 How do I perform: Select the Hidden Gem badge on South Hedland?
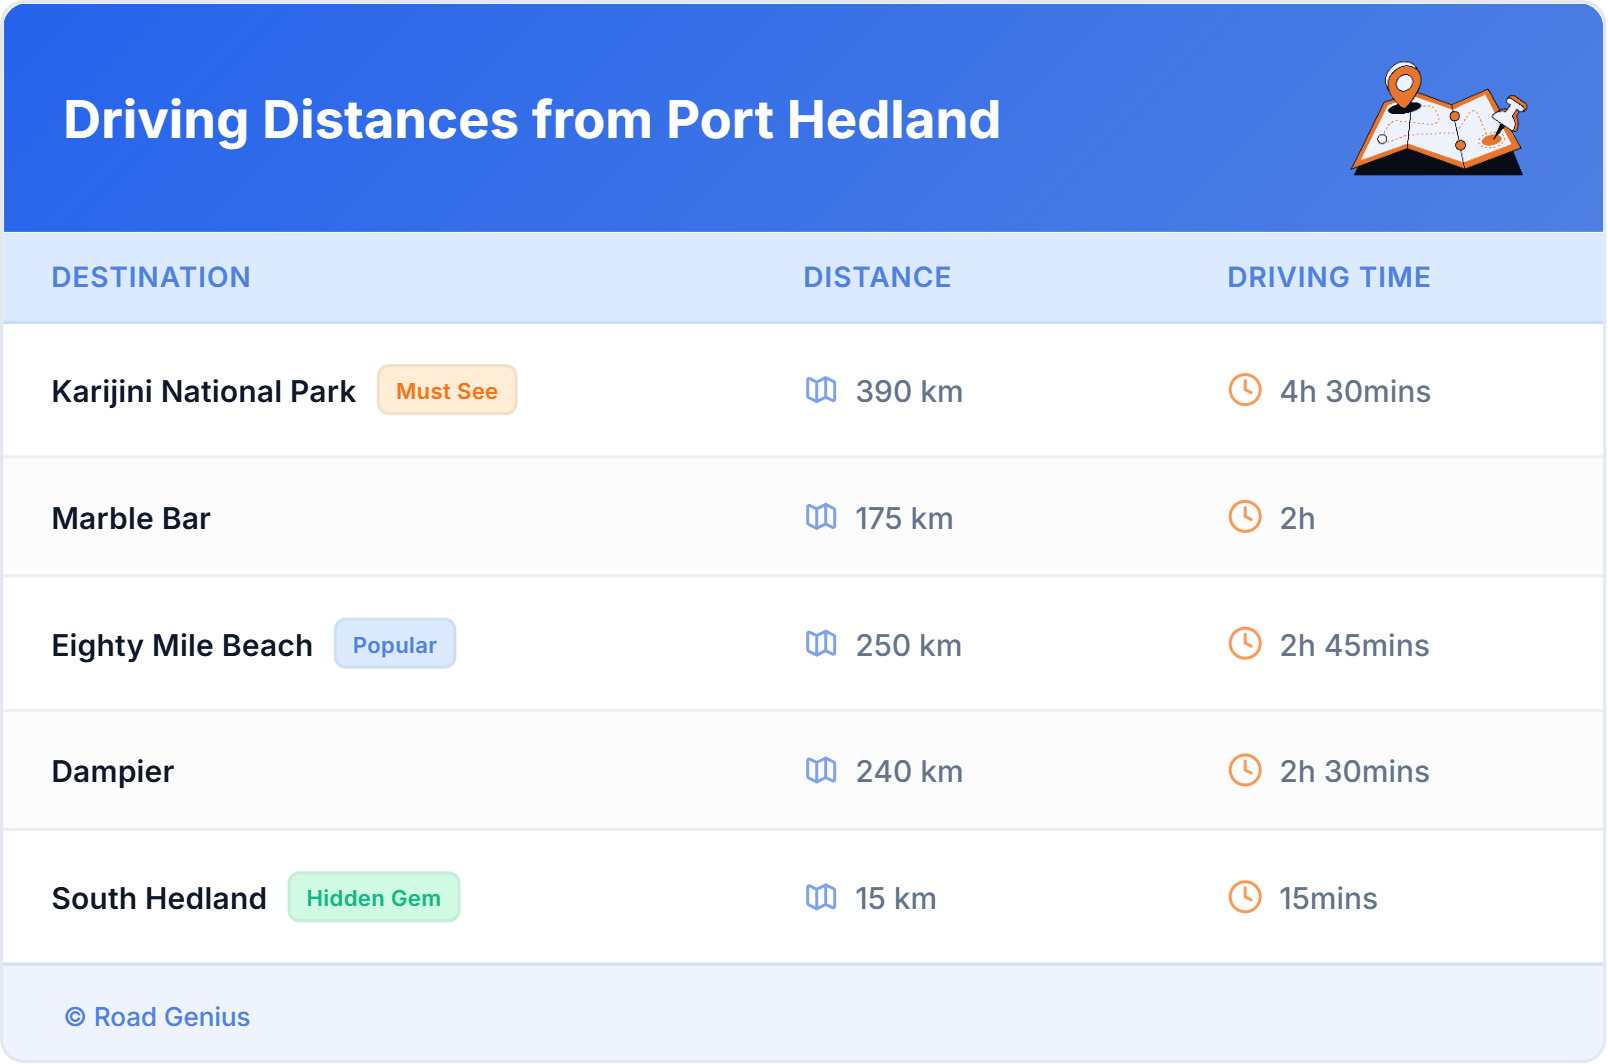(x=374, y=897)
